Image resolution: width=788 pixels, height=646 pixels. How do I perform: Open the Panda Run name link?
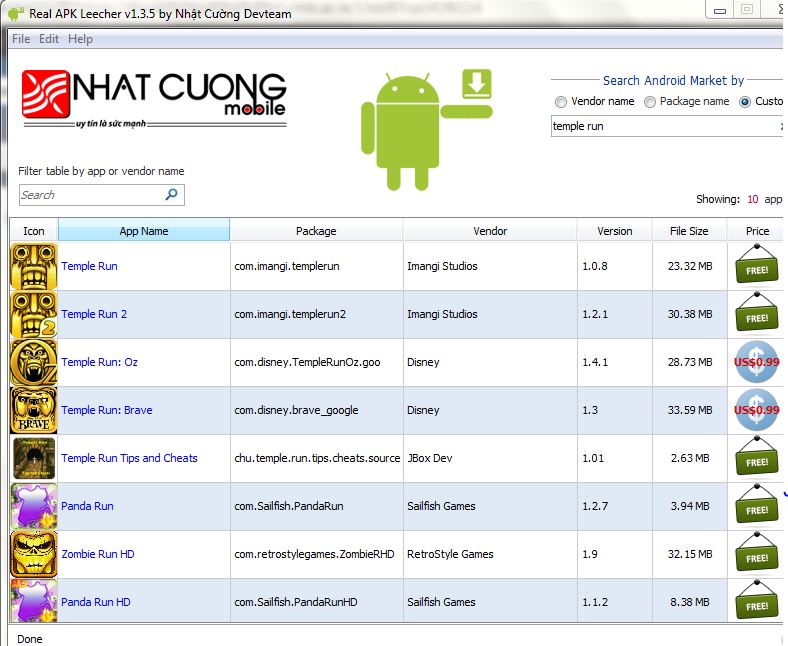click(87, 506)
